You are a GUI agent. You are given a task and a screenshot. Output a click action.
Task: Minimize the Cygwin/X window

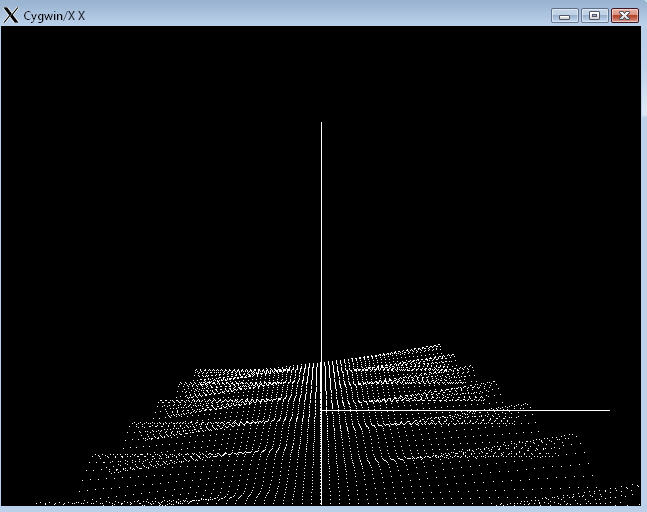pyautogui.click(x=564, y=15)
